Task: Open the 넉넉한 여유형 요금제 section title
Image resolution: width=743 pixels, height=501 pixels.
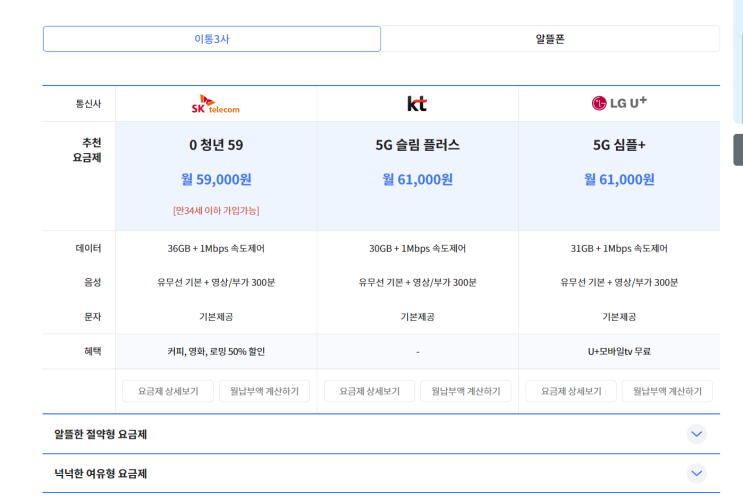Action: pos(101,473)
